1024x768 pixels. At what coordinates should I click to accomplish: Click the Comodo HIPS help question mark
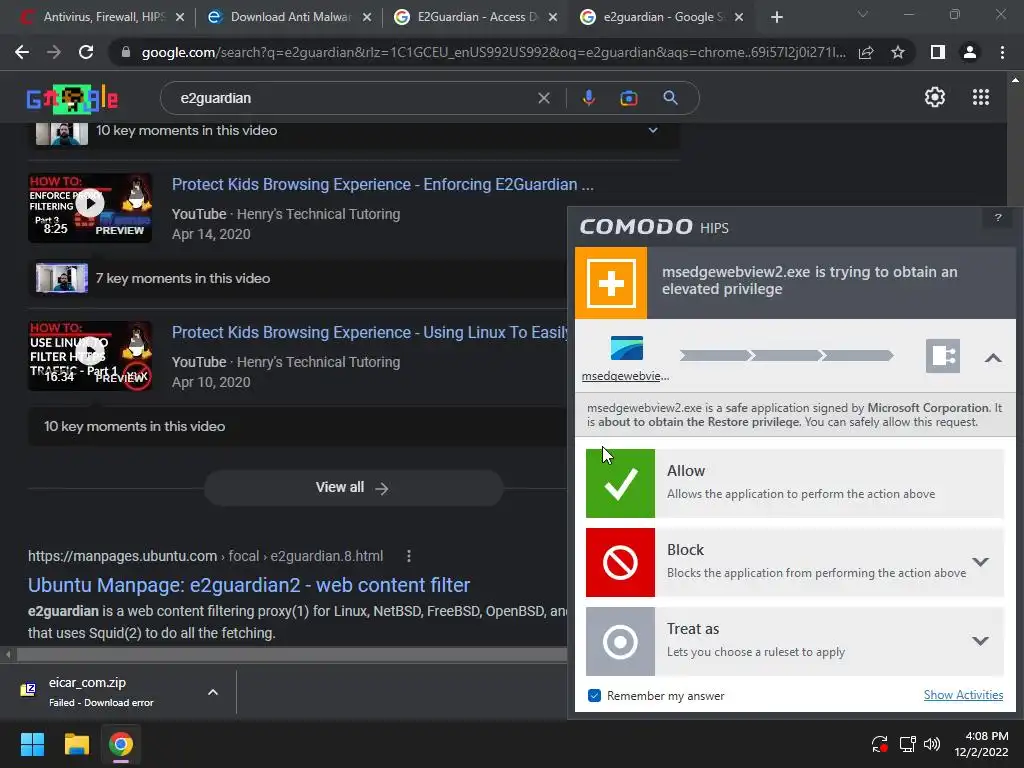point(998,217)
